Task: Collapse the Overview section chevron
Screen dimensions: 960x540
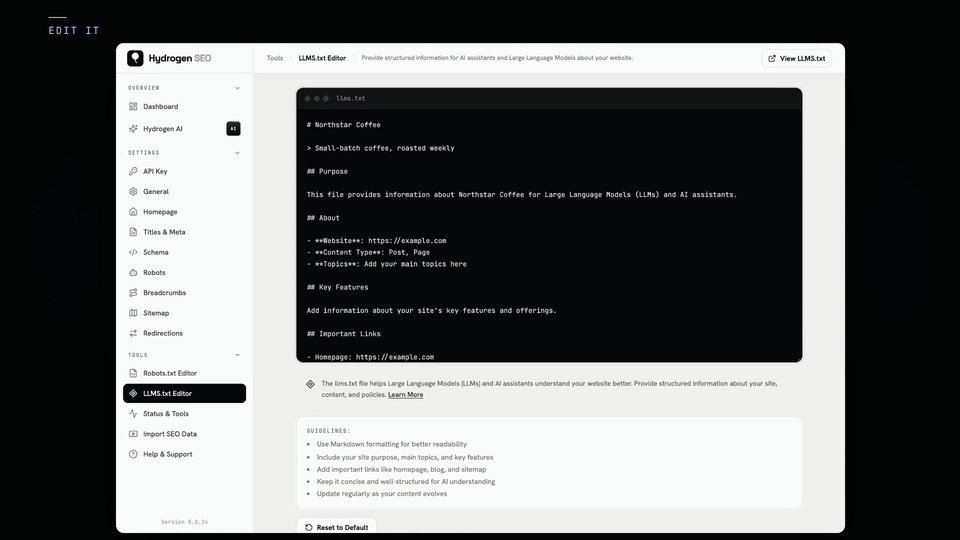Action: (238, 88)
